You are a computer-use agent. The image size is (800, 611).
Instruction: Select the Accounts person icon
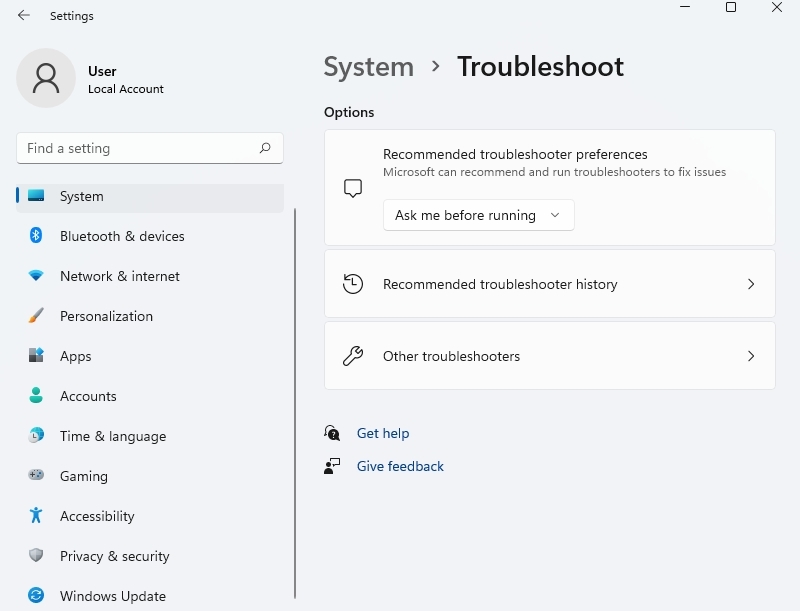(x=36, y=396)
